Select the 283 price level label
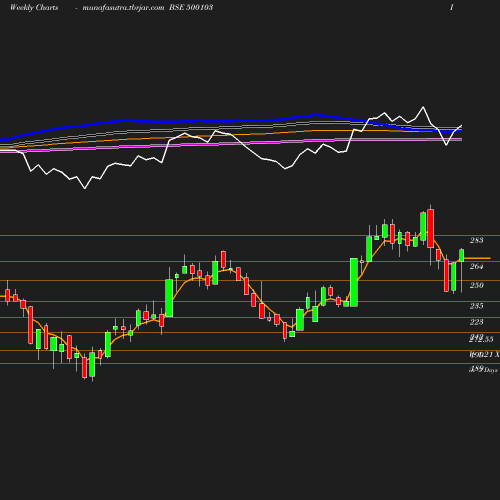 (476, 240)
